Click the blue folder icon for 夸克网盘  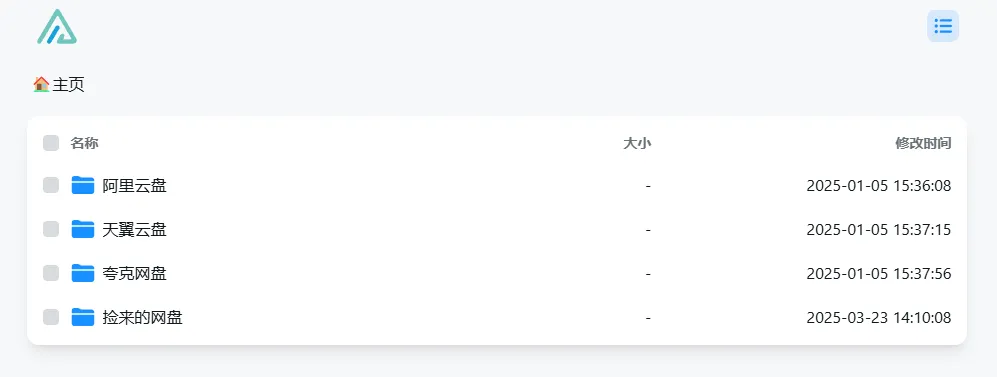(83, 273)
